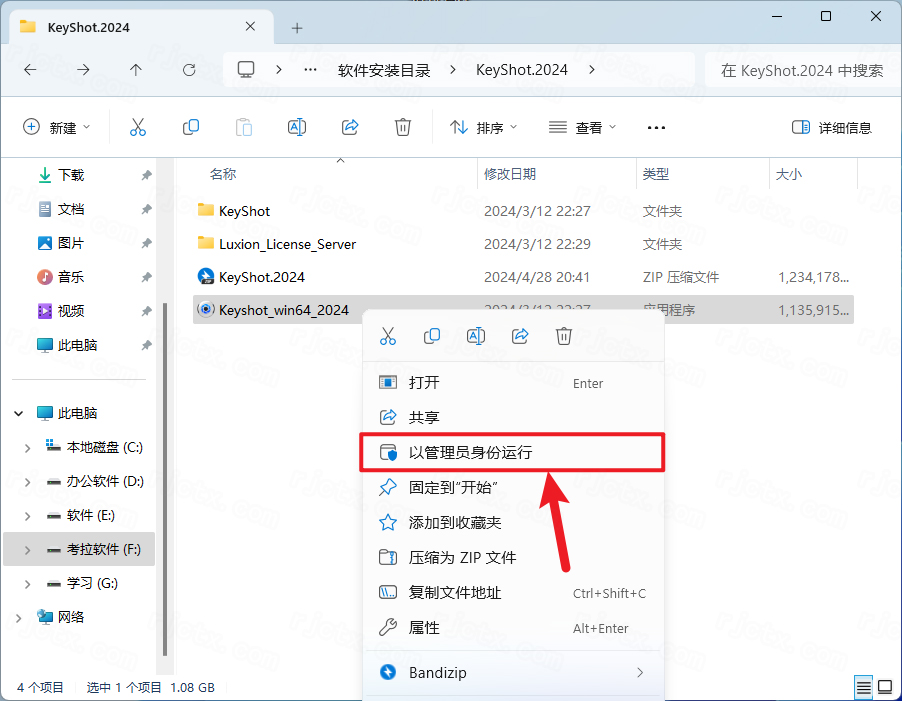Open 下载 in quick access
Viewport: 902px width, 701px height.
(71, 175)
